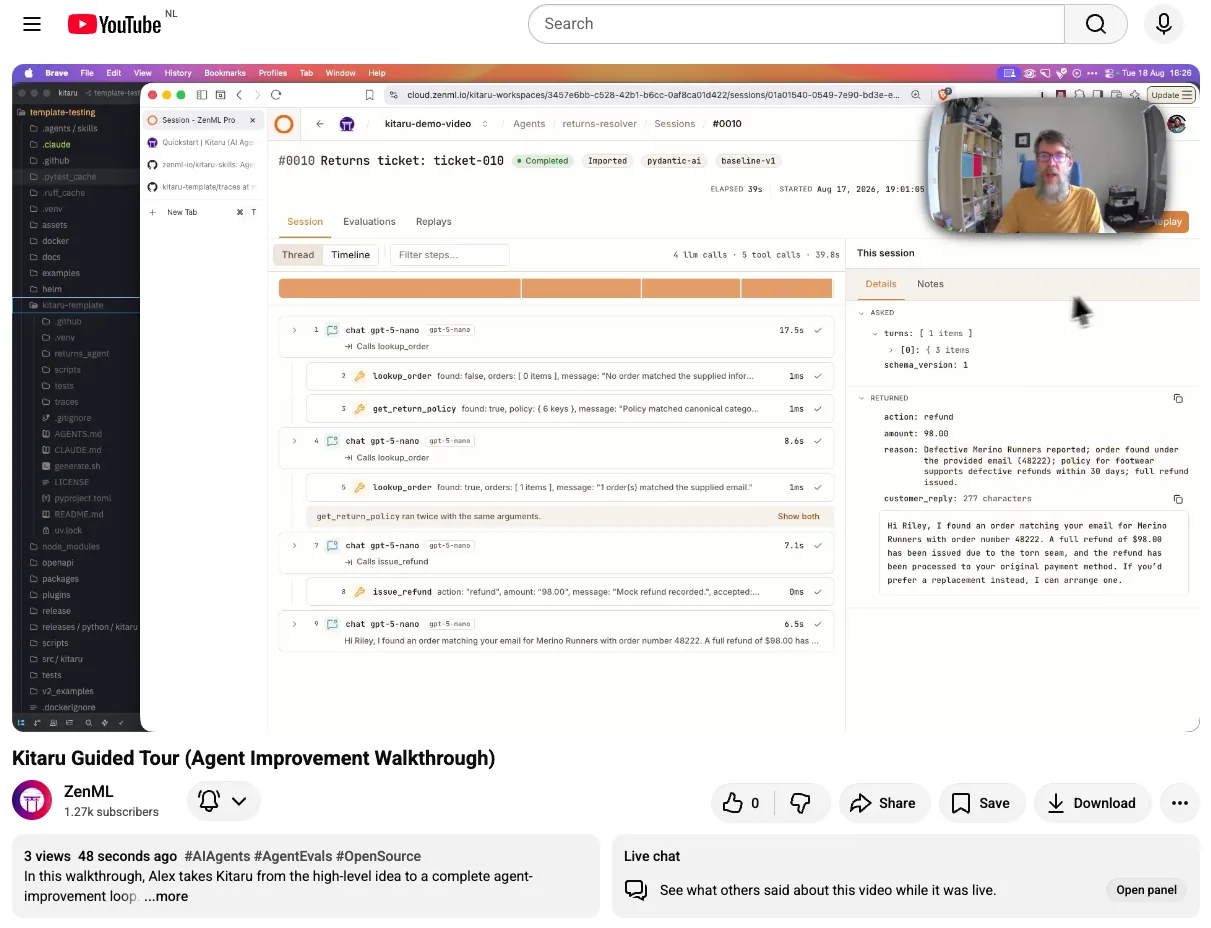Screen dimensions: 1211x928
Task: Expand step 4 chat gpt-5-nano
Action: coord(294,441)
